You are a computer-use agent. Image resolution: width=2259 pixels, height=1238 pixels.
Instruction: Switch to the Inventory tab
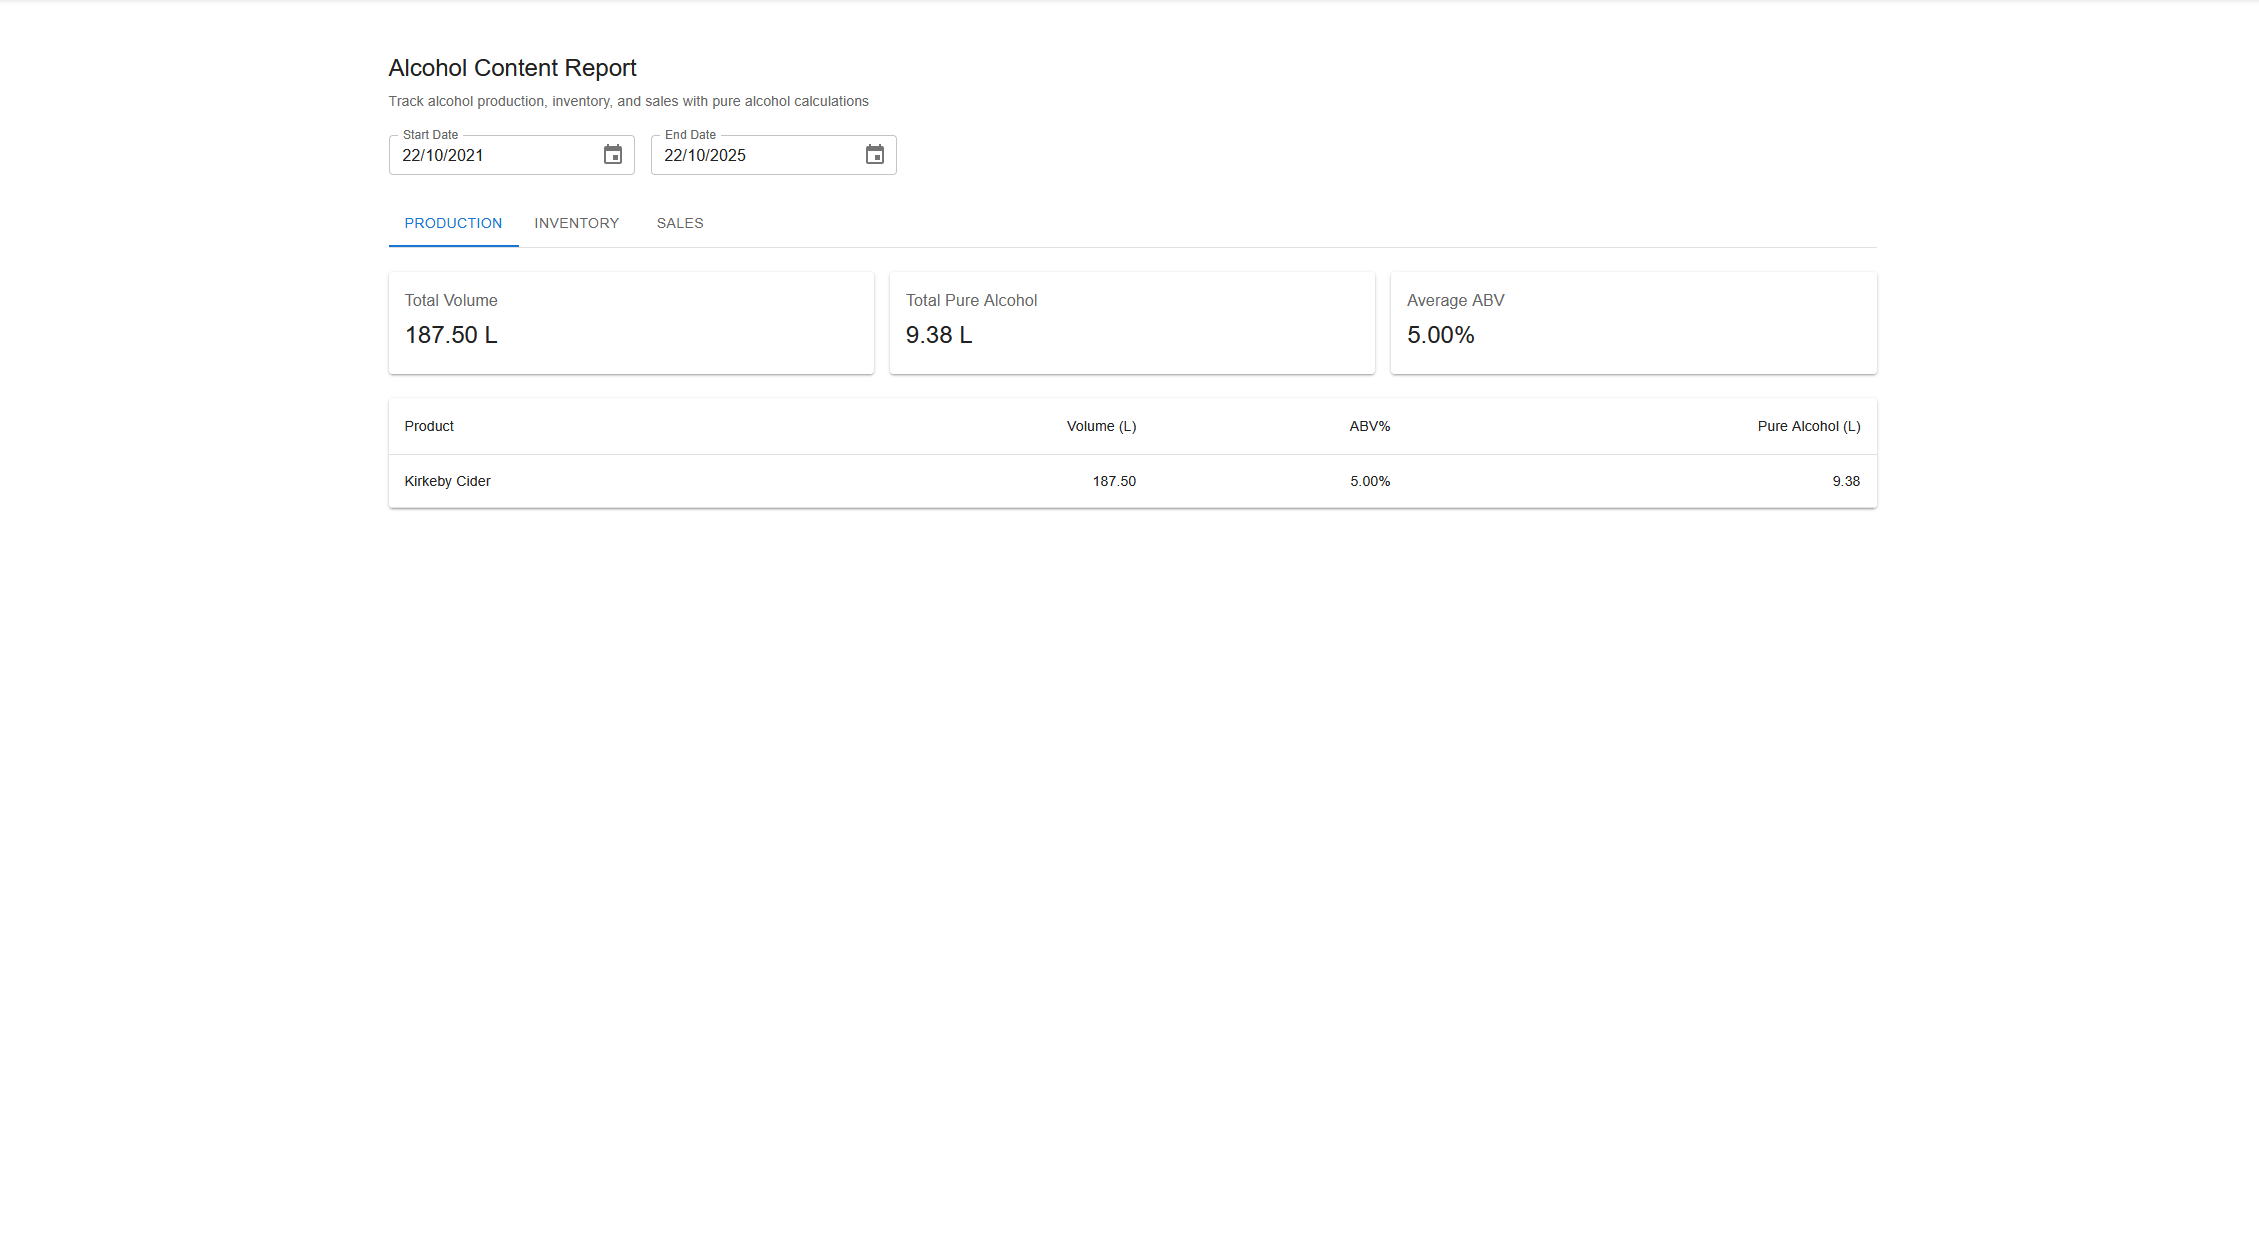576,223
